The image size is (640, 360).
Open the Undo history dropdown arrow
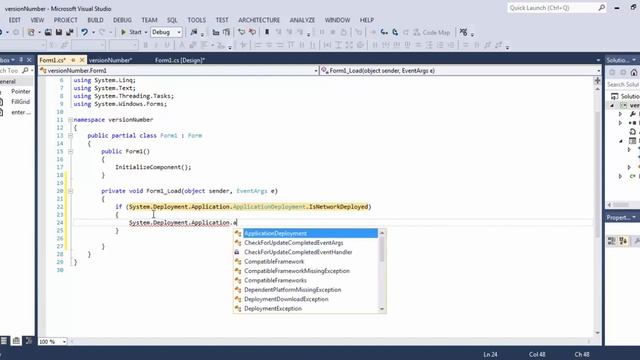click(x=93, y=32)
